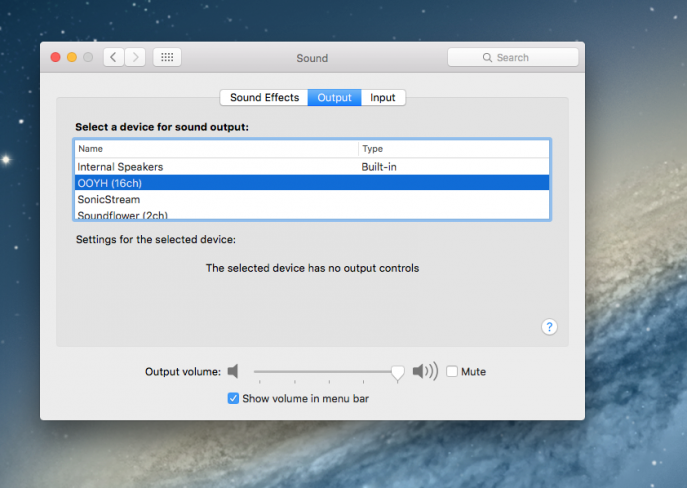Click the magnifier icon in search field
This screenshot has width=687, height=488.
487,57
